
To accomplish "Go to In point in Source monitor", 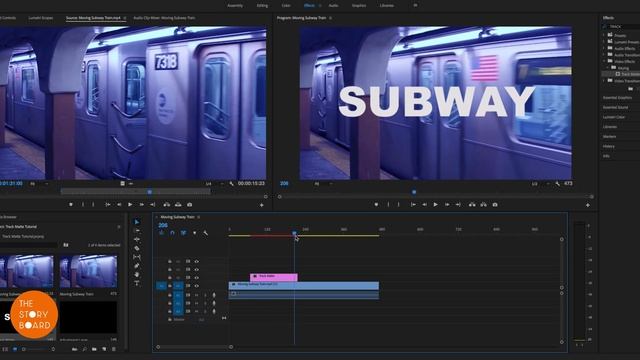I will [x=108, y=204].
